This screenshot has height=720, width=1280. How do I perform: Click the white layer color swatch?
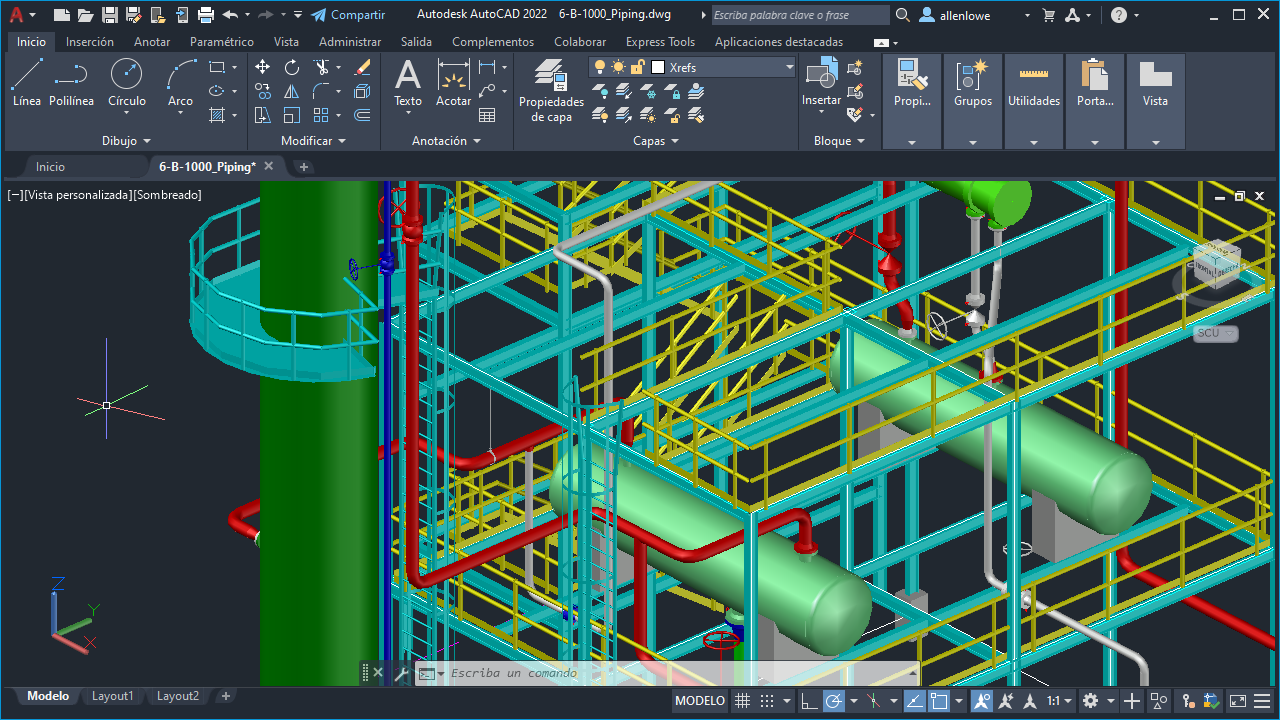pos(658,67)
